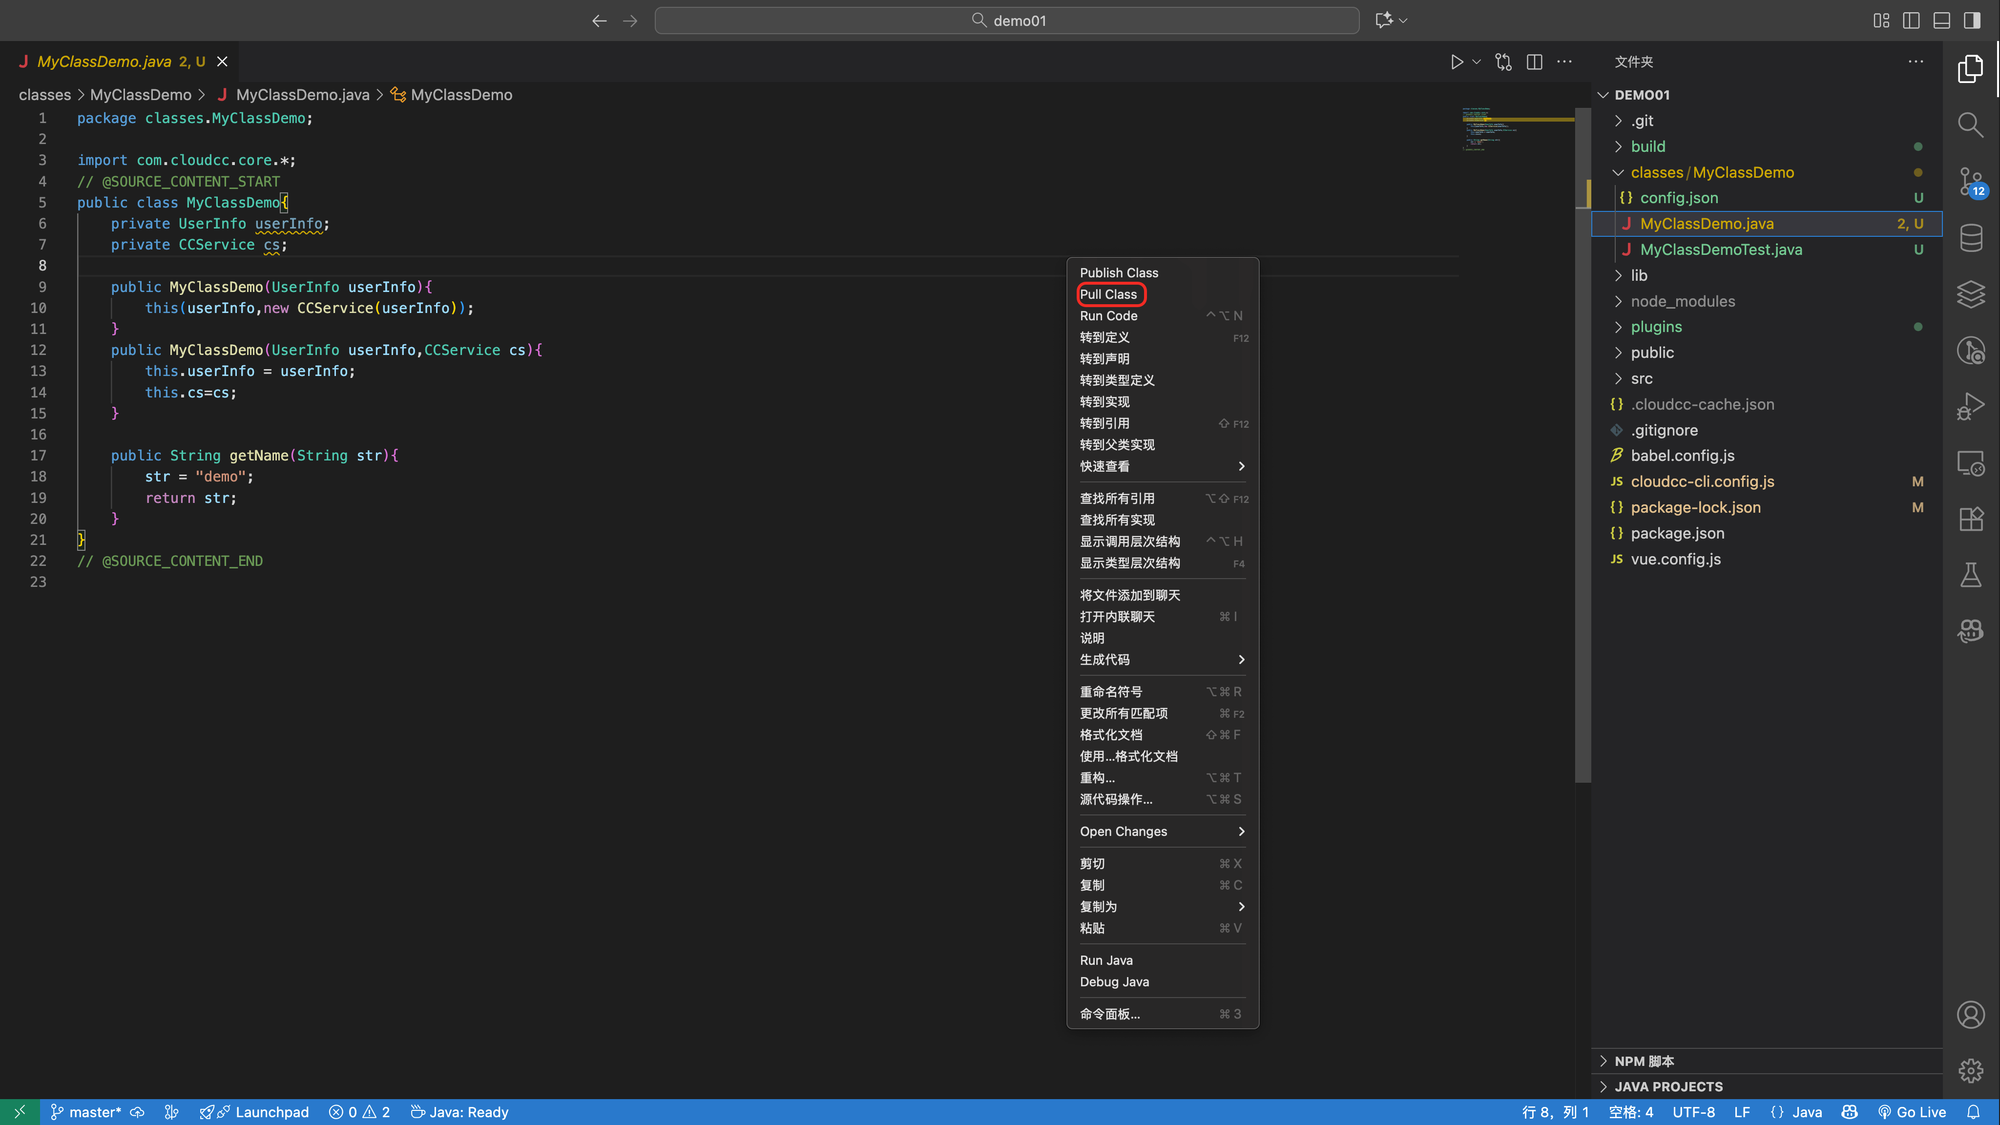This screenshot has width=2000, height=1125.
Task: Choose Run Java in context menu
Action: point(1106,960)
